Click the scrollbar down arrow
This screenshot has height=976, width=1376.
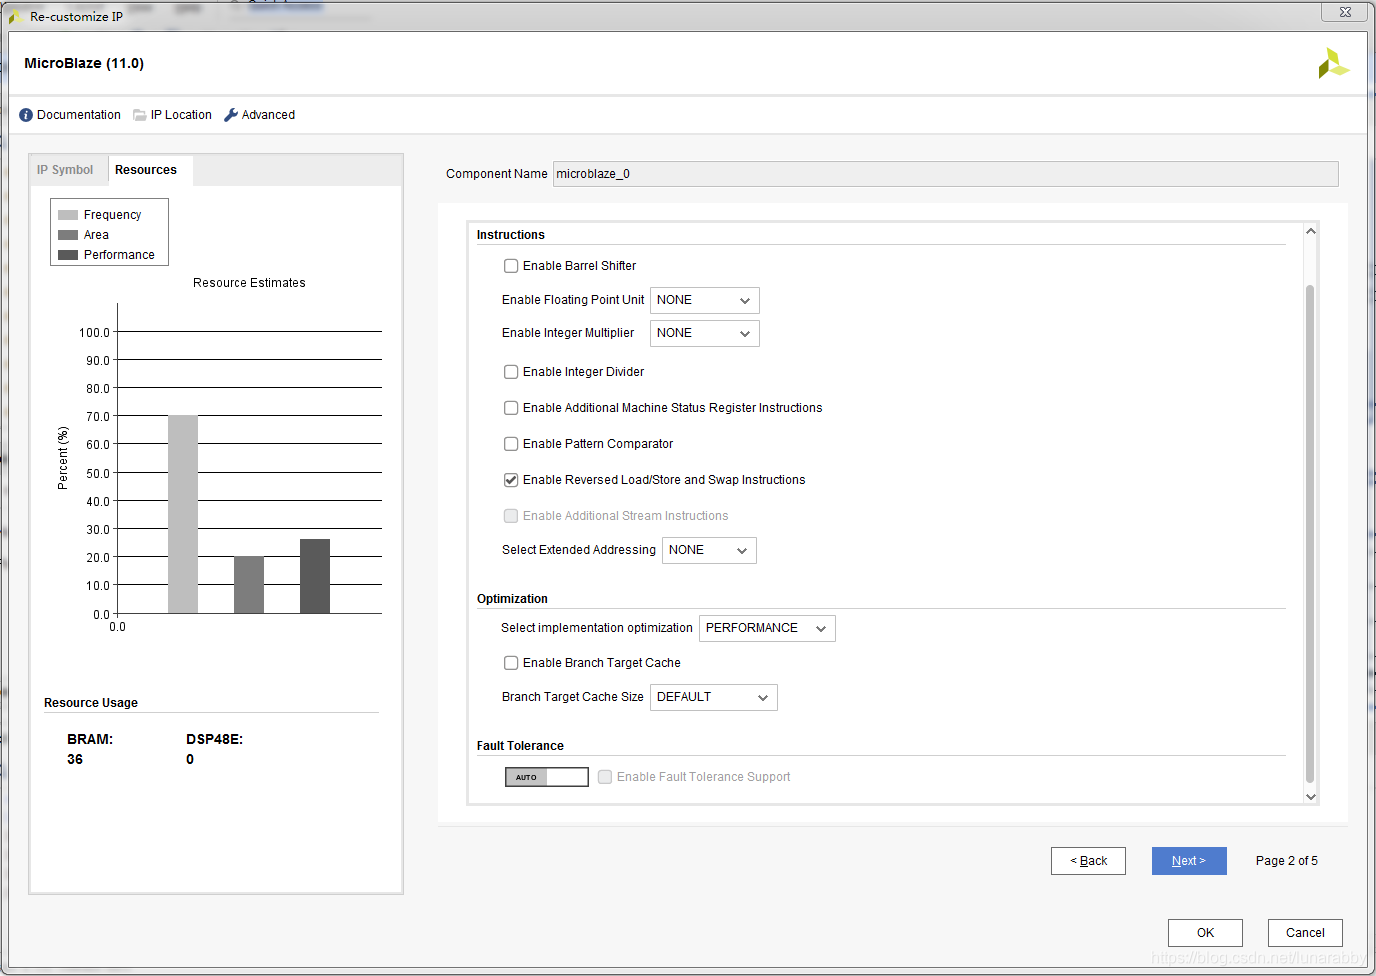1311,796
